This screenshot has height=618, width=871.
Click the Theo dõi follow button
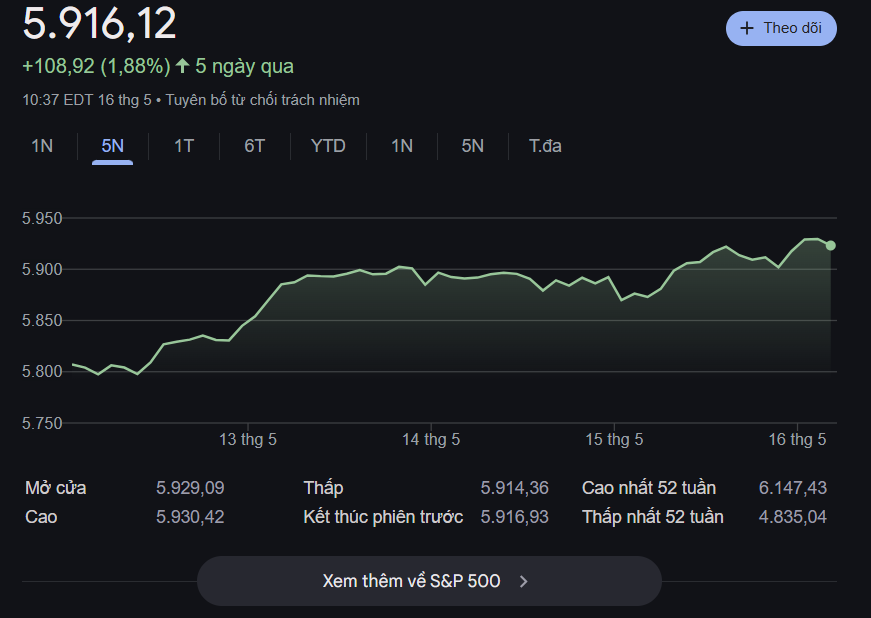781,28
